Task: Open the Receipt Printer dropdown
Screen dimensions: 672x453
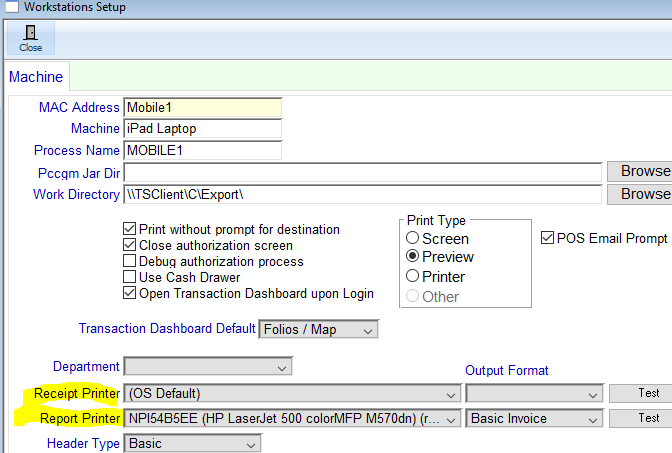Action: 292,393
